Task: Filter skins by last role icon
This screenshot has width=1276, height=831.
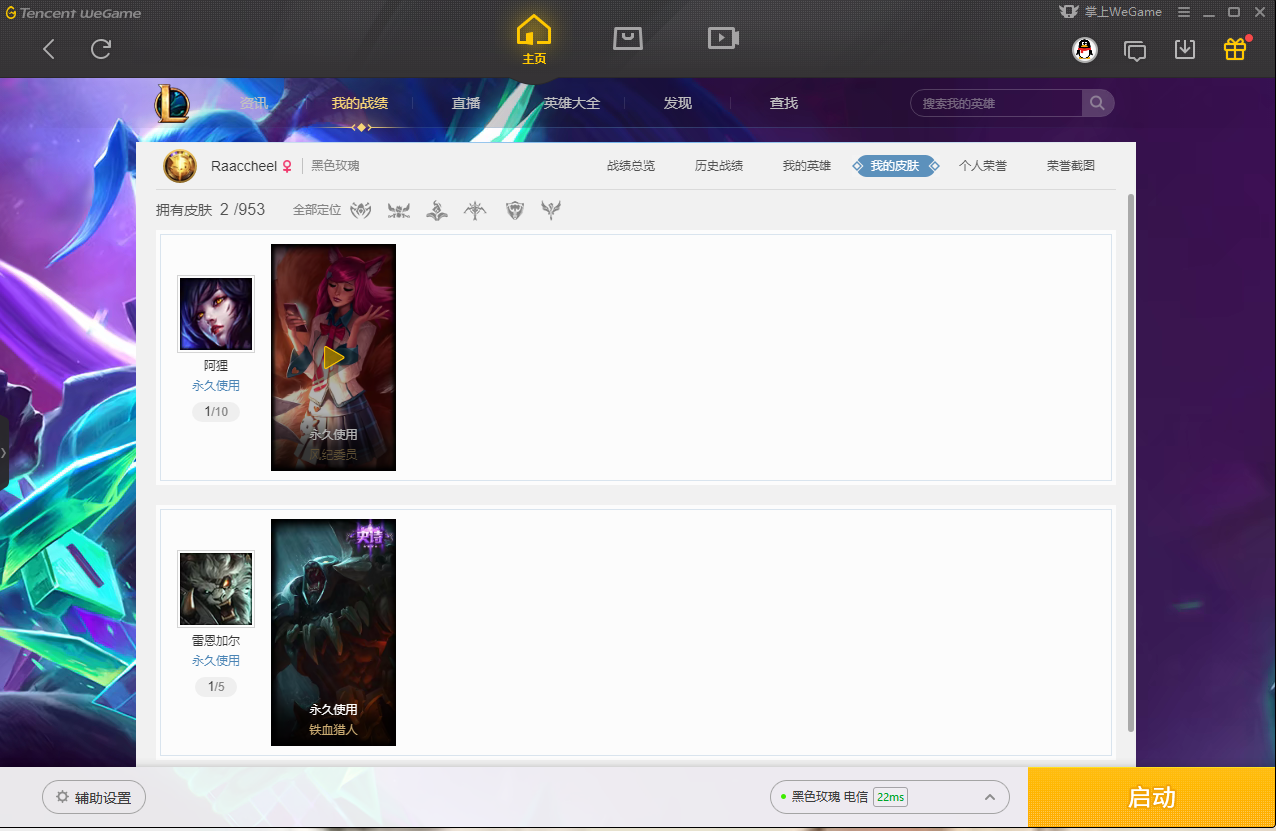Action: pos(551,210)
